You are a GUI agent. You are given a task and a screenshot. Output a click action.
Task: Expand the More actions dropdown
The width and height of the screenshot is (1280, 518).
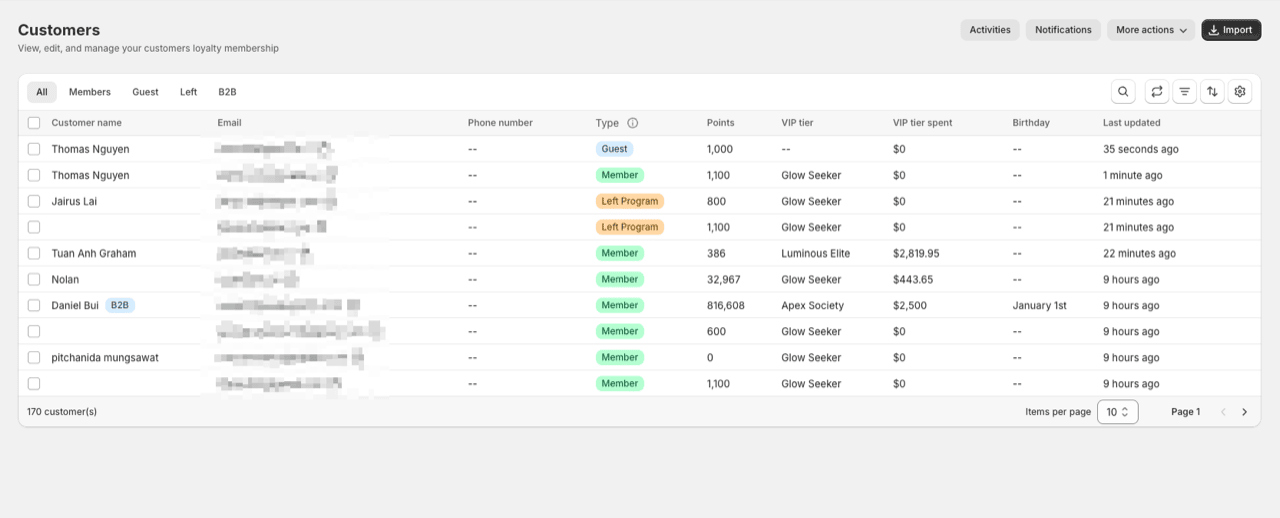point(1151,30)
